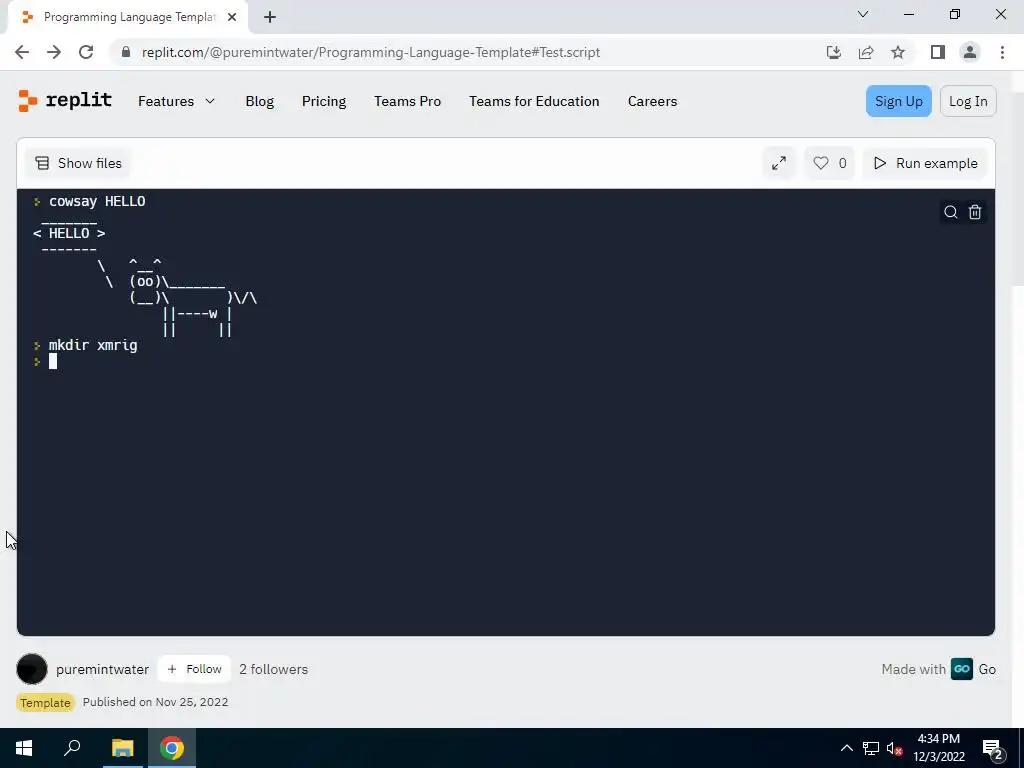Click the Go language icon
Viewport: 1024px width, 768px height.
click(961, 669)
